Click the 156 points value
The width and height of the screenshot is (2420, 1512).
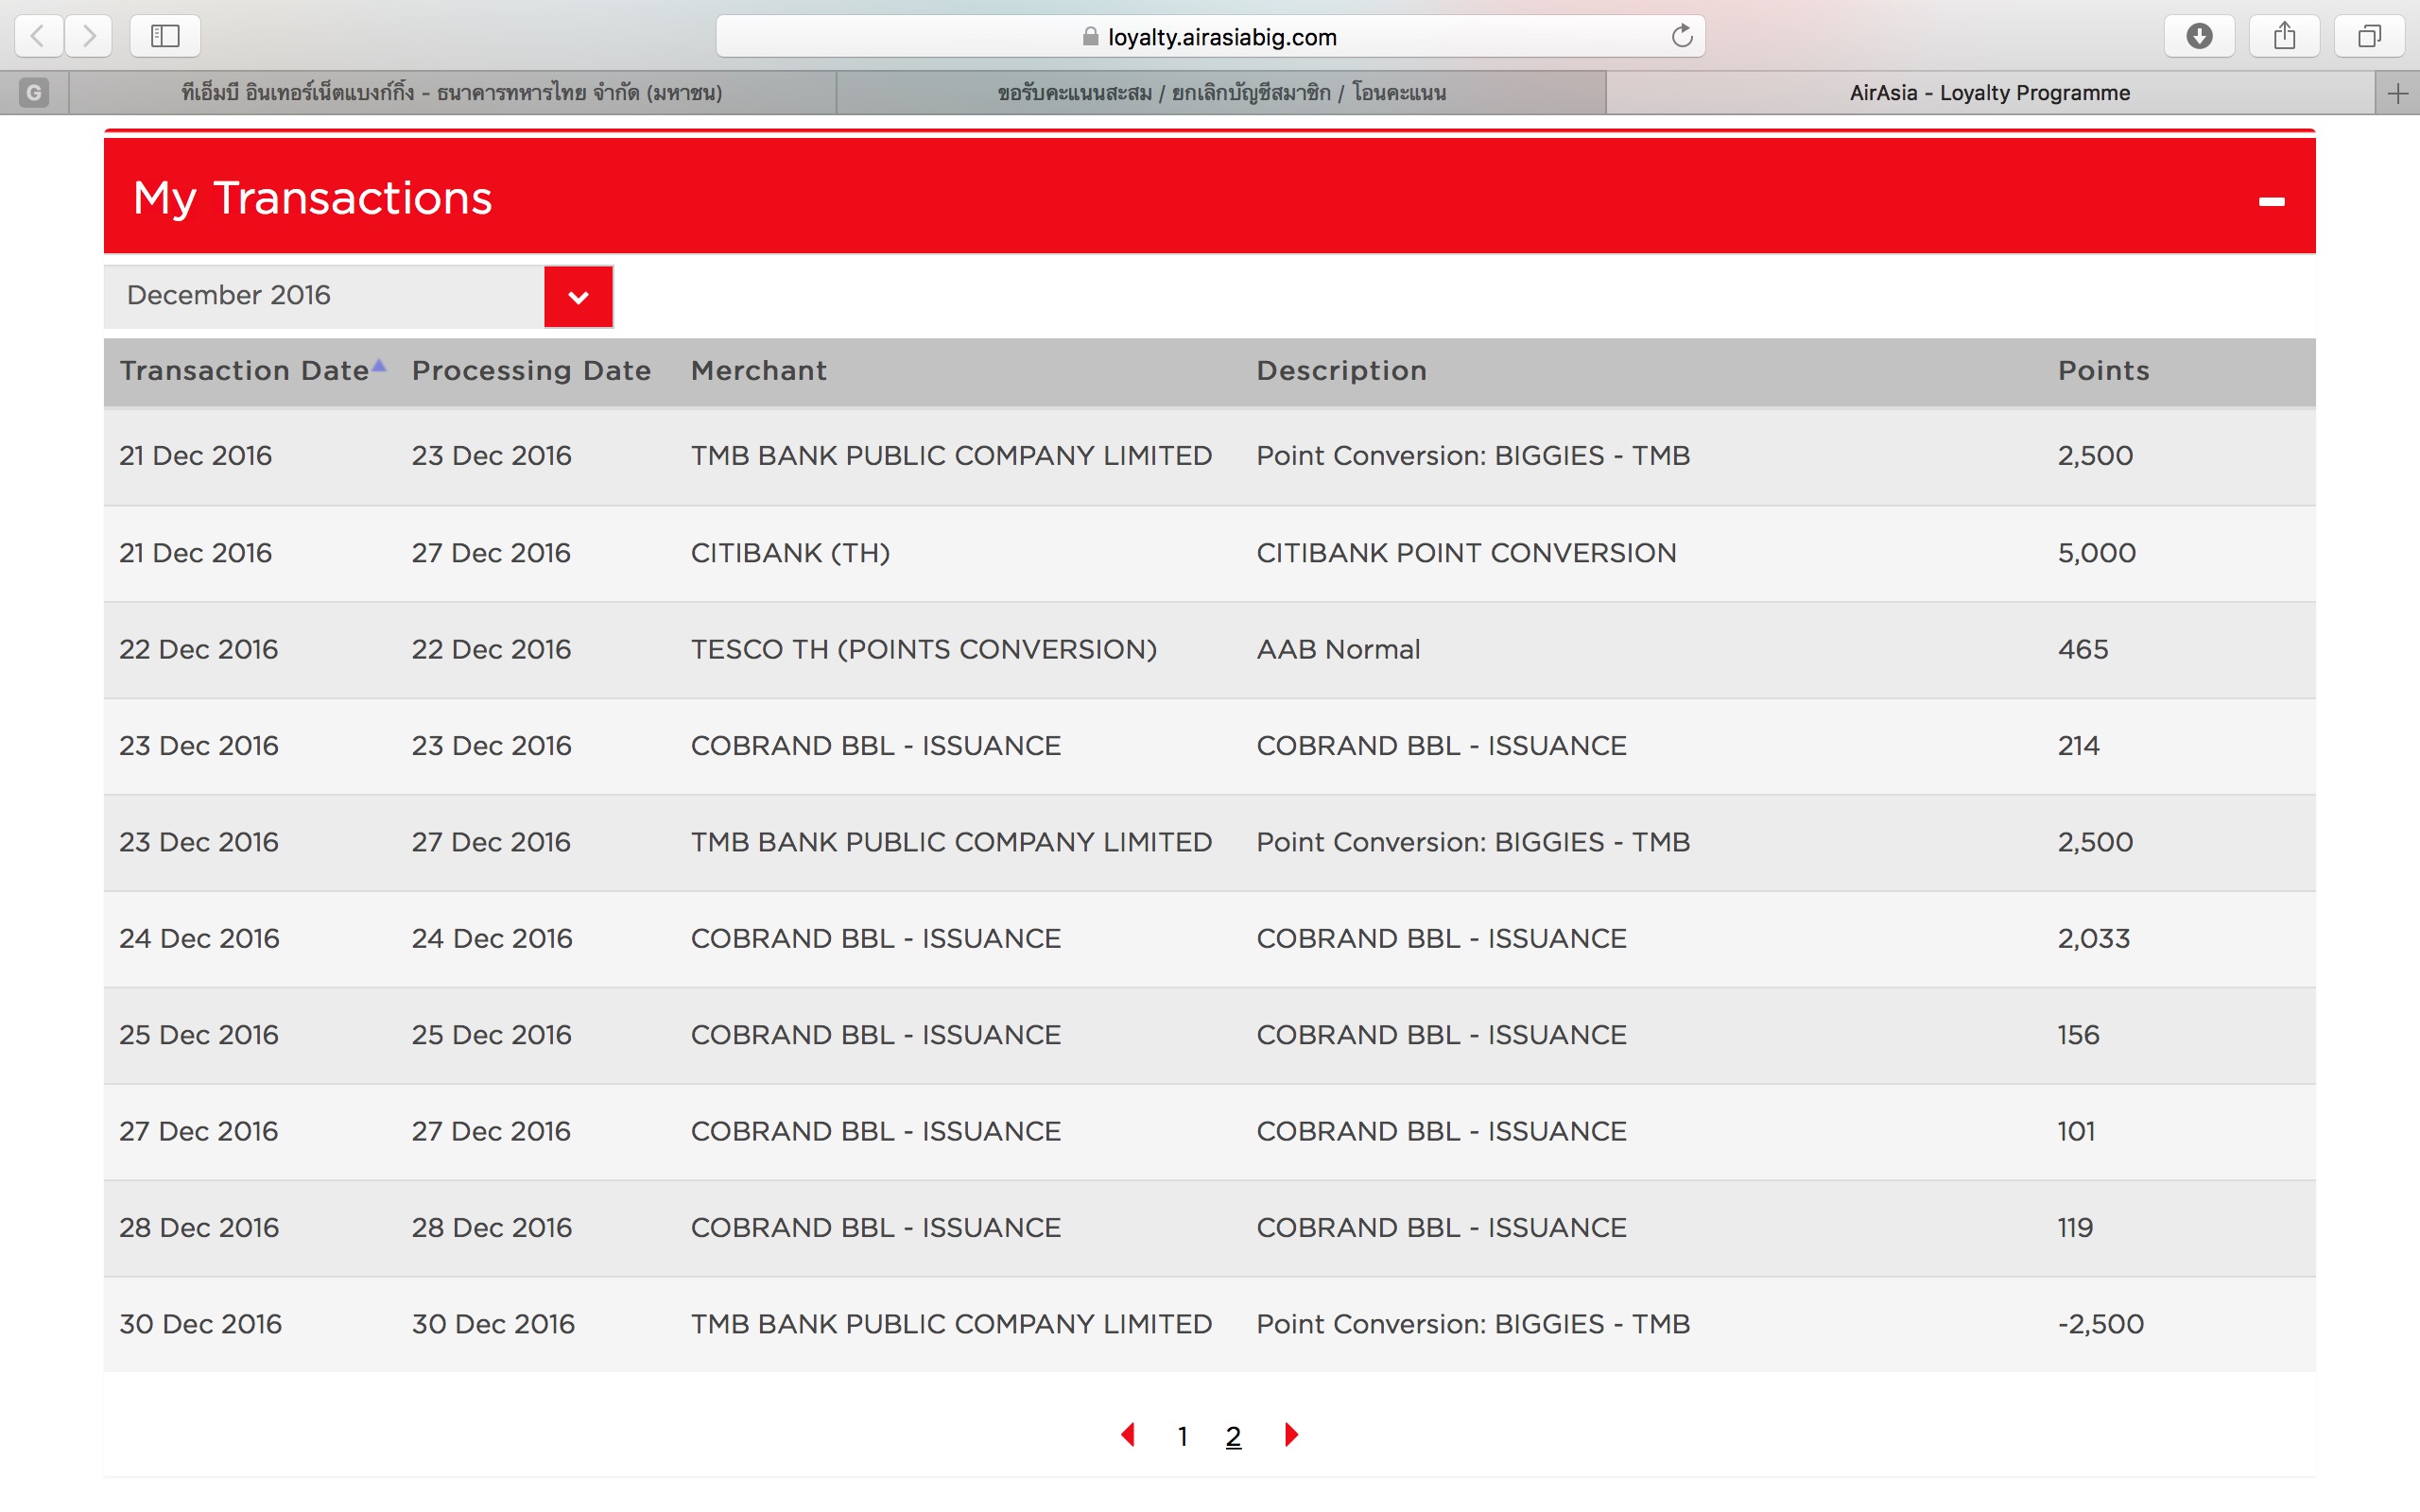2078,1034
